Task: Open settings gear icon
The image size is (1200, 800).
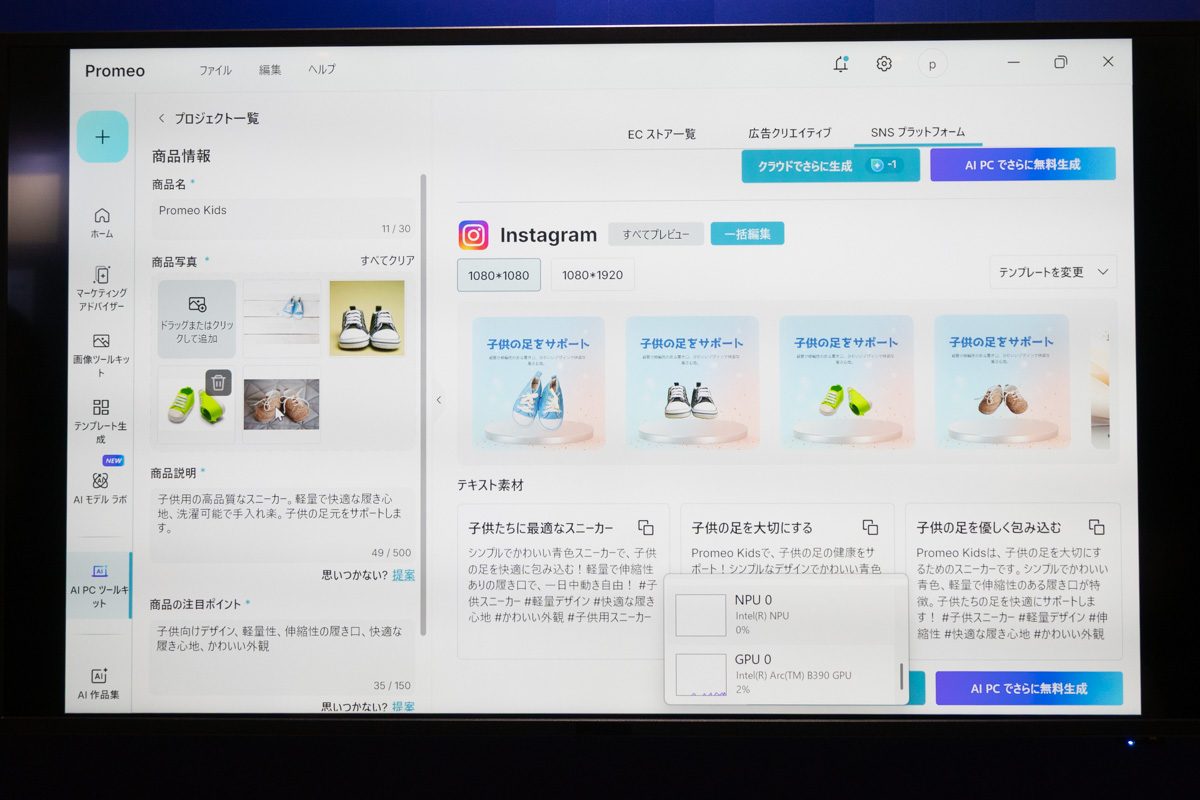Action: [884, 64]
